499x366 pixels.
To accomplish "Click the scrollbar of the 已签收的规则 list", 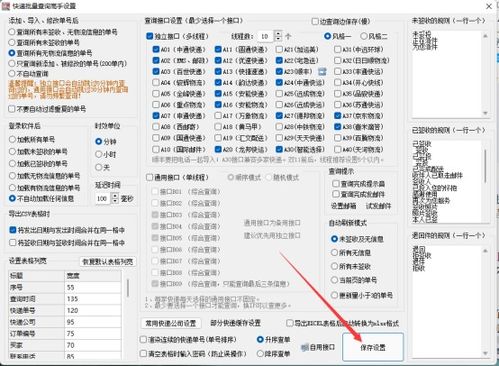I will [485, 165].
